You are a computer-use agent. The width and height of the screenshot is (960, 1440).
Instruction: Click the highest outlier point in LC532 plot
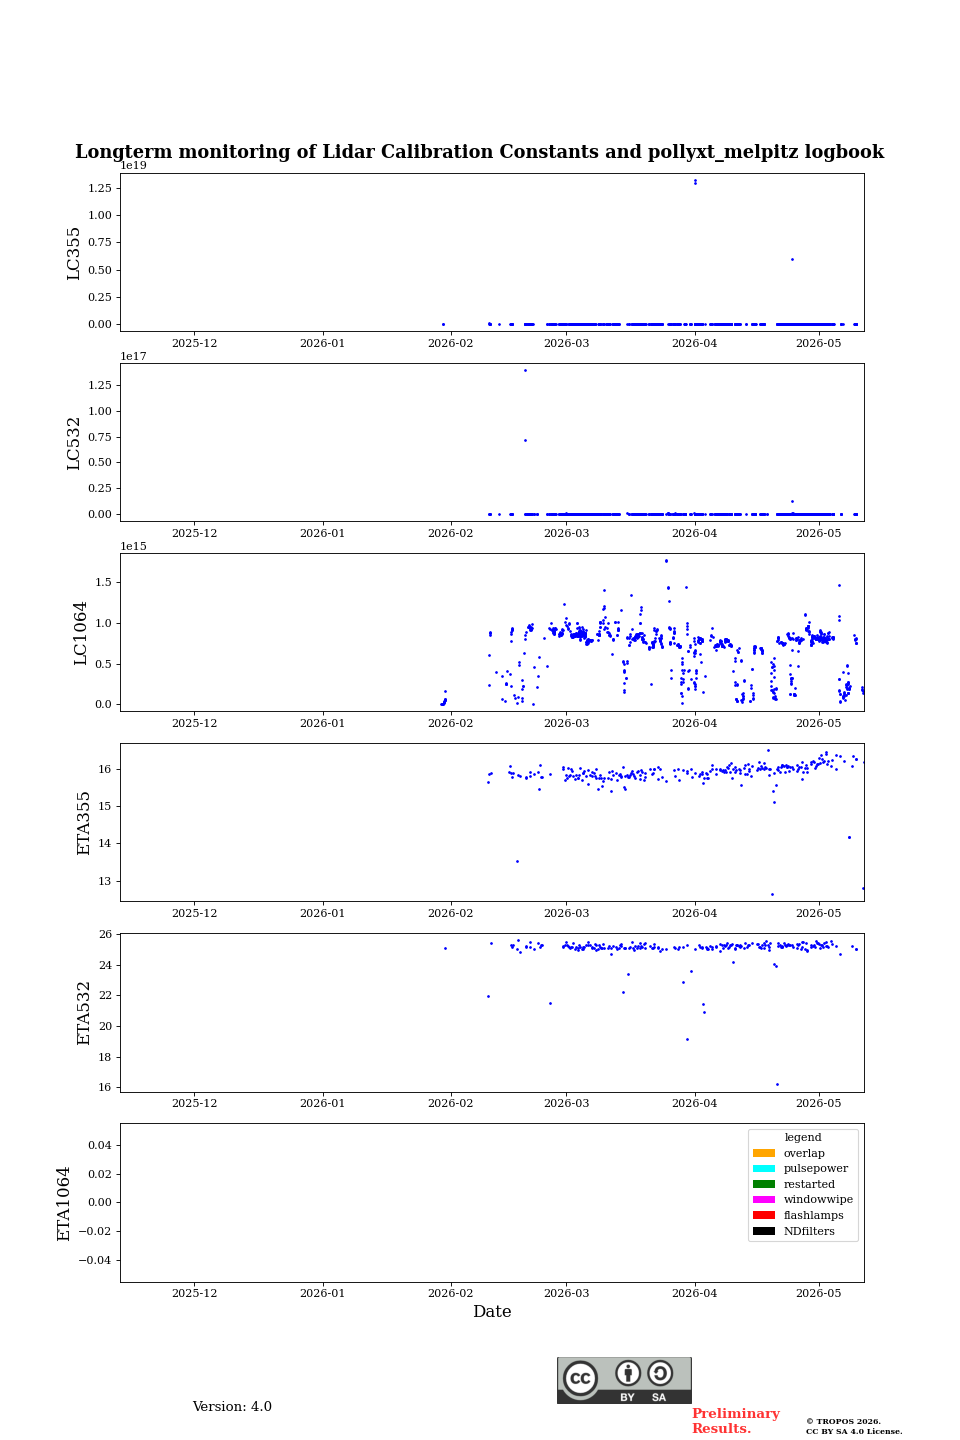coord(525,370)
